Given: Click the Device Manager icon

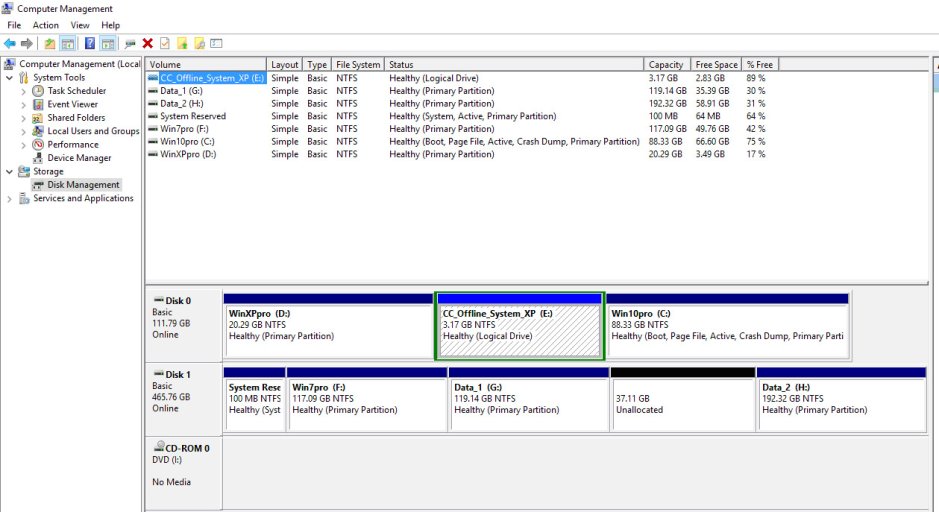Looking at the screenshot, I should coord(38,157).
